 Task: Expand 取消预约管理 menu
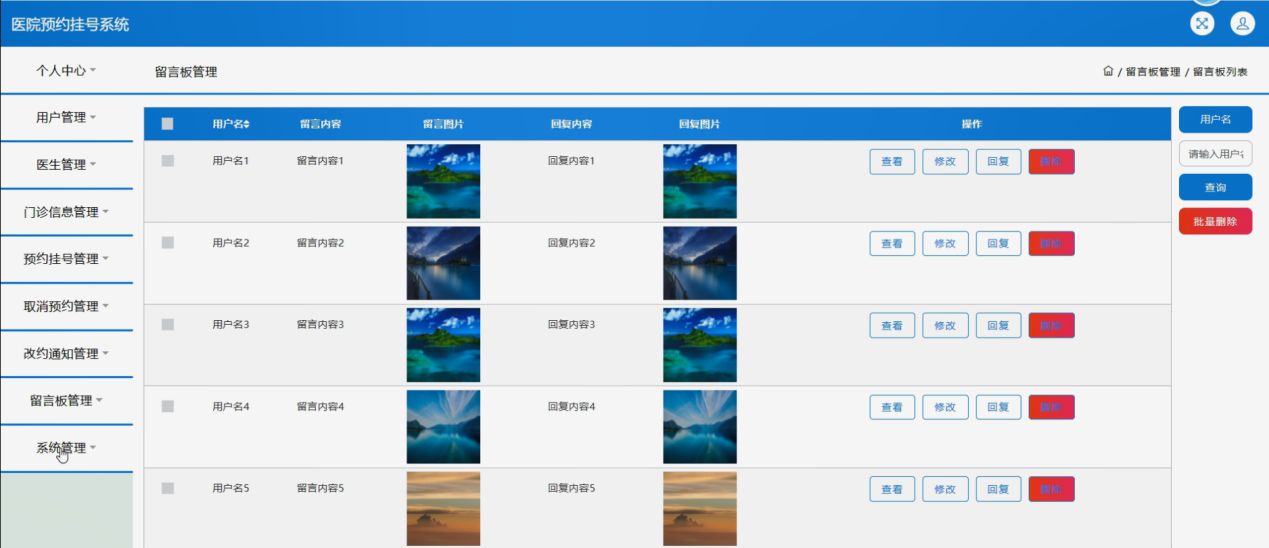click(66, 306)
